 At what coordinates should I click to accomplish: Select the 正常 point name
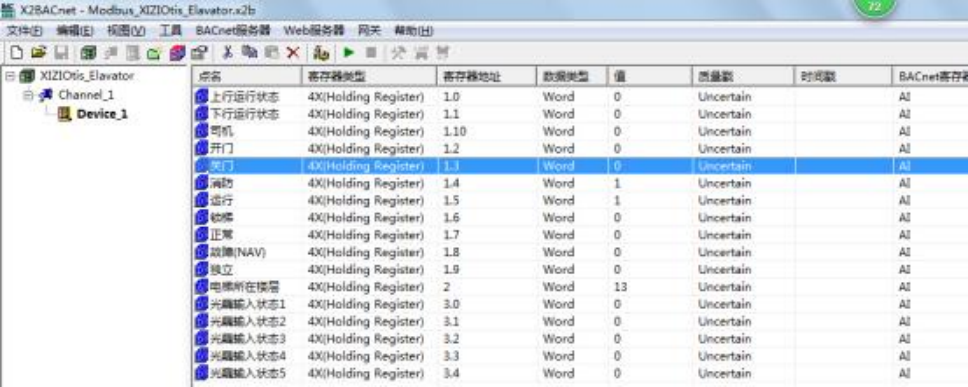point(222,235)
